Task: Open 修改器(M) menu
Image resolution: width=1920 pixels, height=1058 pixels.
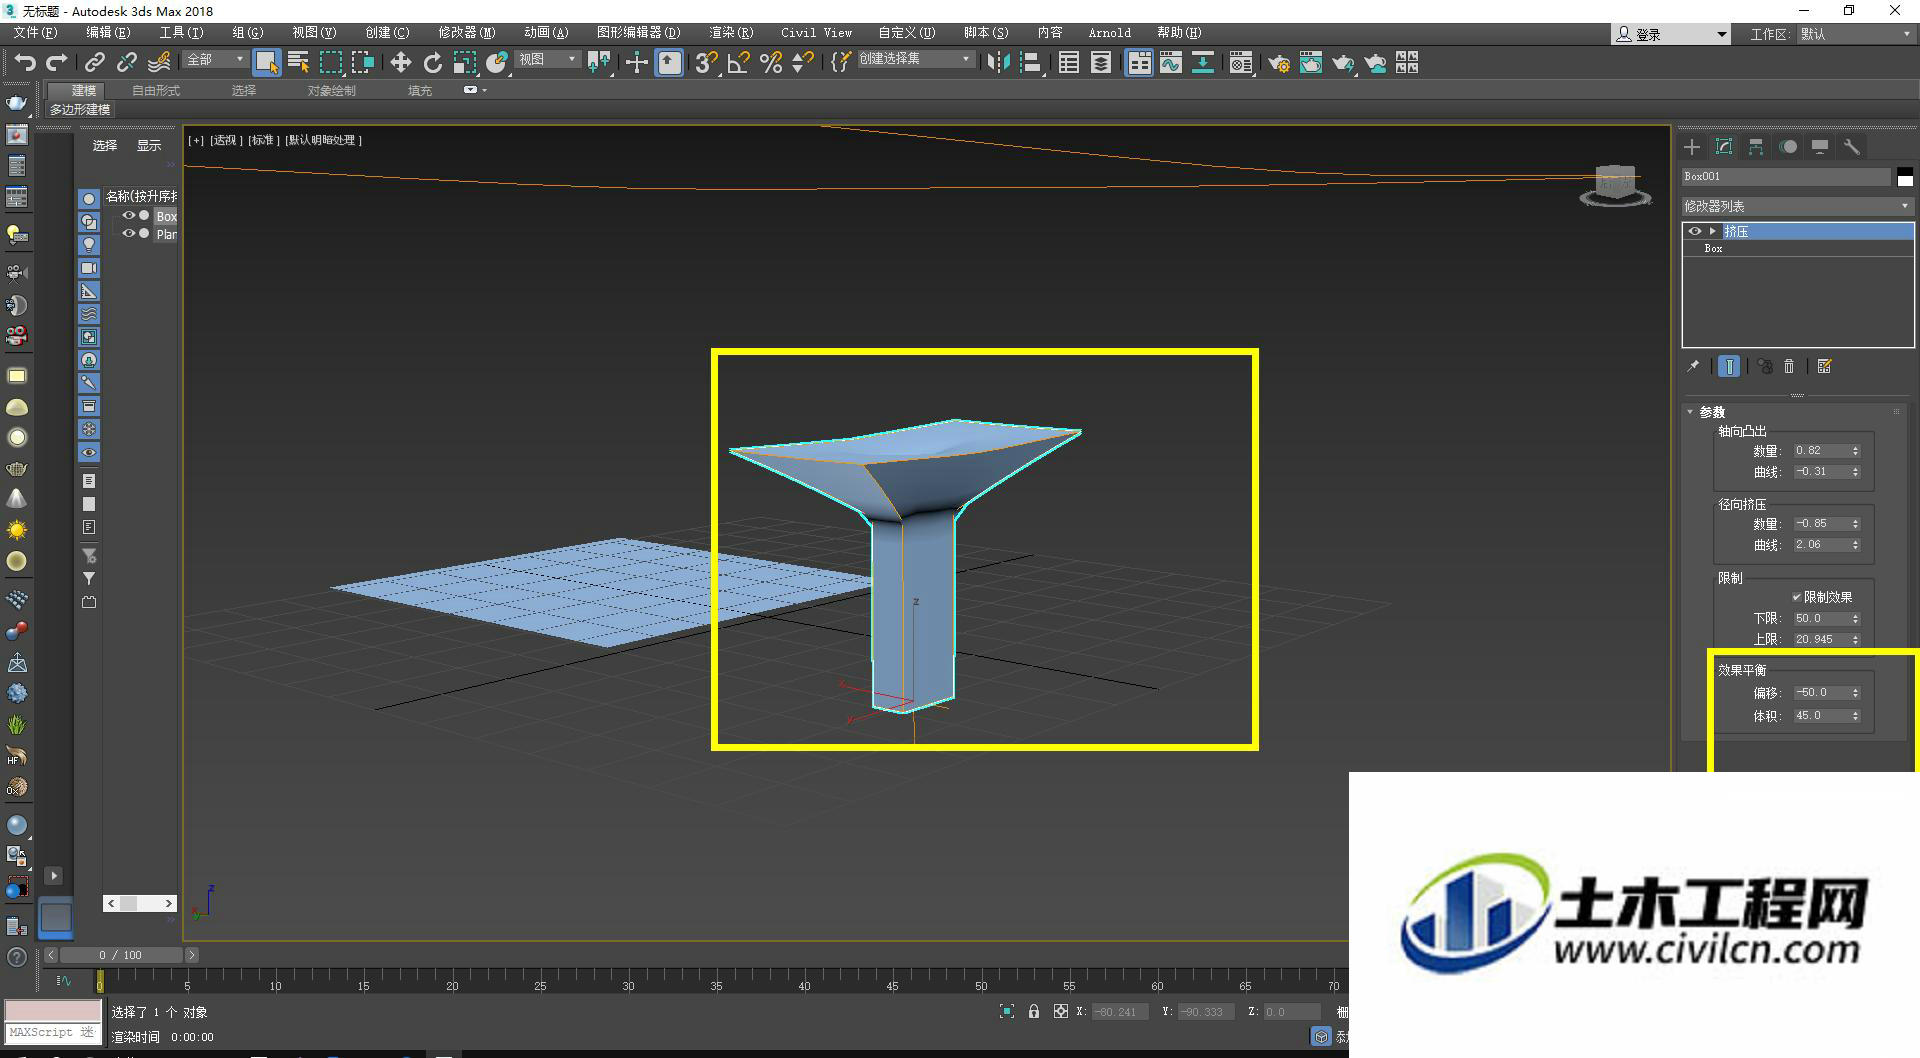Action: click(466, 33)
